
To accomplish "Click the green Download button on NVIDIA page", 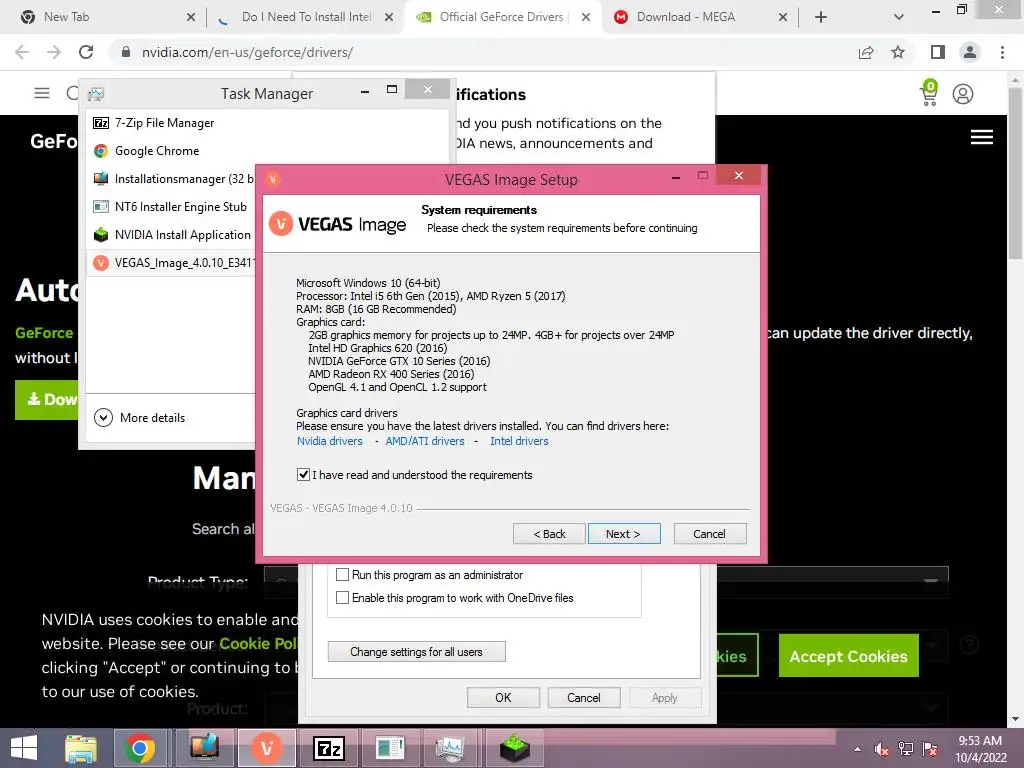I will (46, 399).
